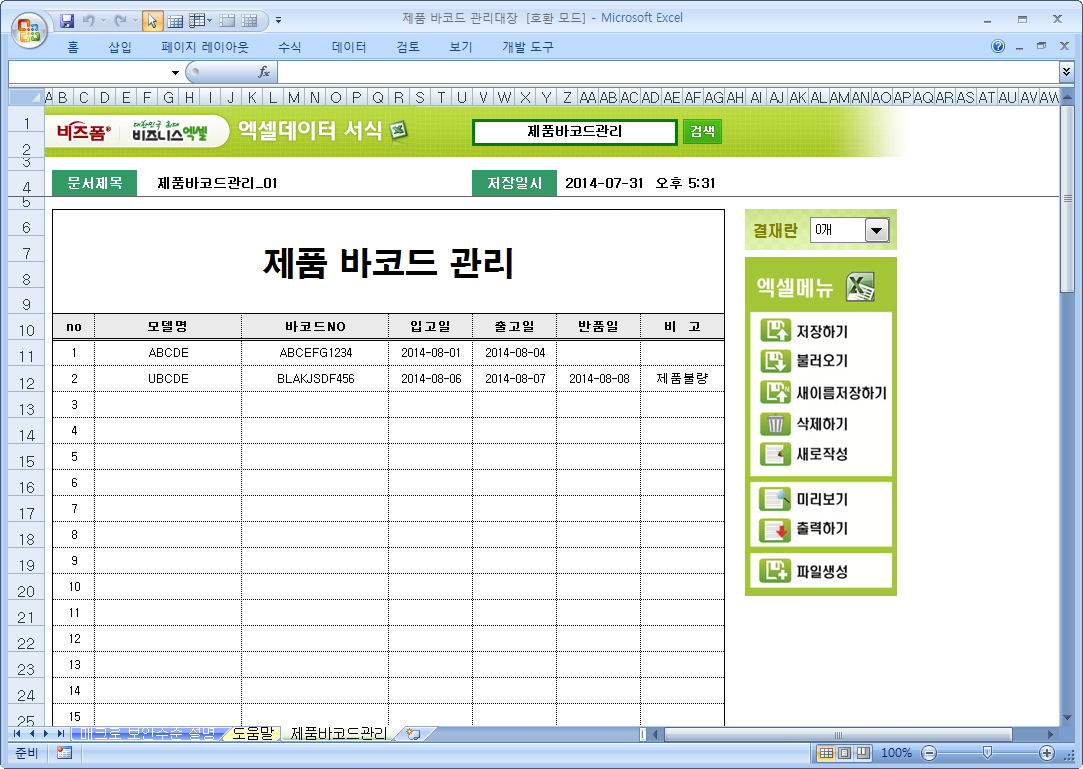The image size is (1083, 769).
Task: Click the 불러오기 load icon
Action: click(x=775, y=361)
